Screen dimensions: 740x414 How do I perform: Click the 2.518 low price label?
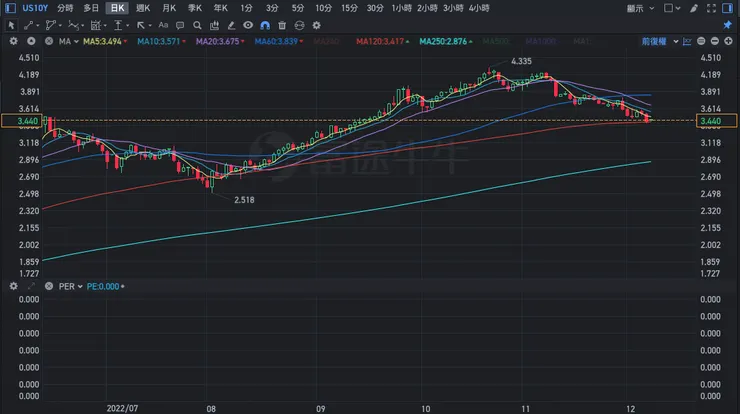244,200
